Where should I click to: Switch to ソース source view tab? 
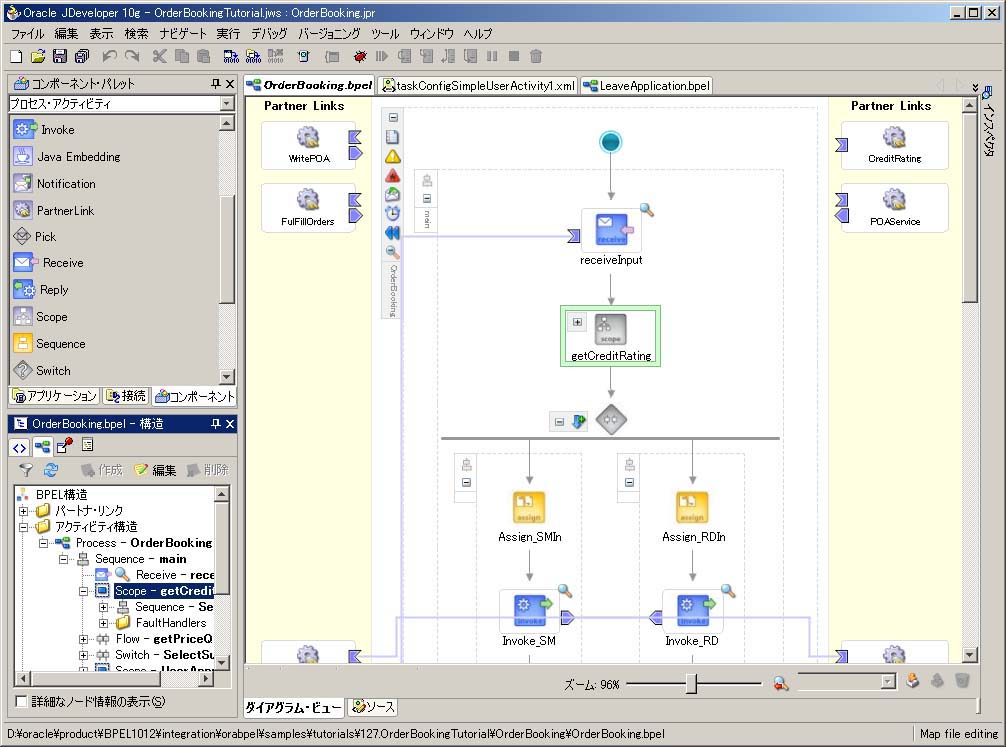click(x=373, y=707)
